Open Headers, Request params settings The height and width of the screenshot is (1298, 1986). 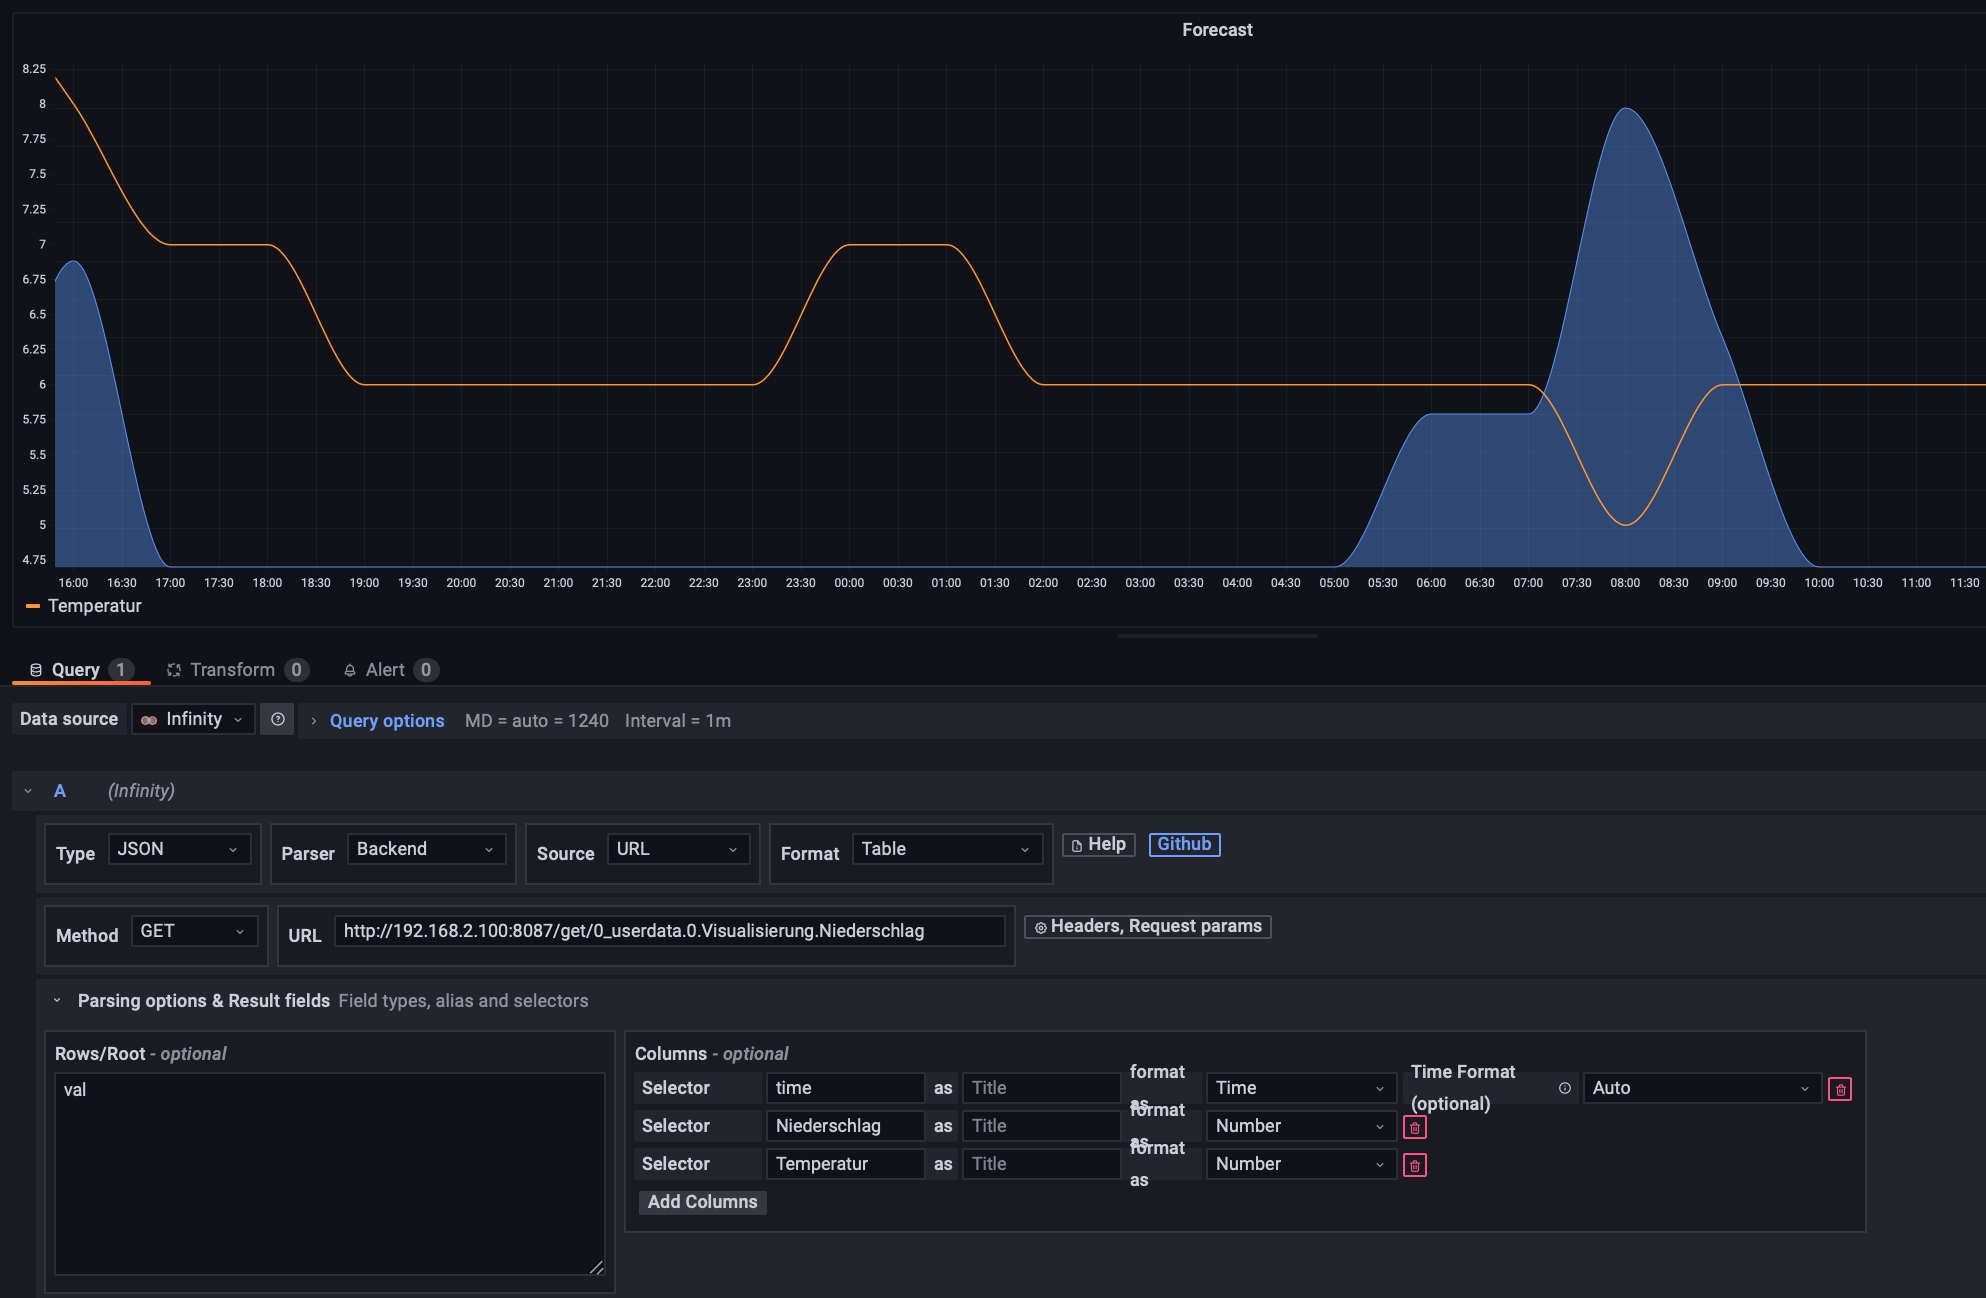[x=1147, y=926]
